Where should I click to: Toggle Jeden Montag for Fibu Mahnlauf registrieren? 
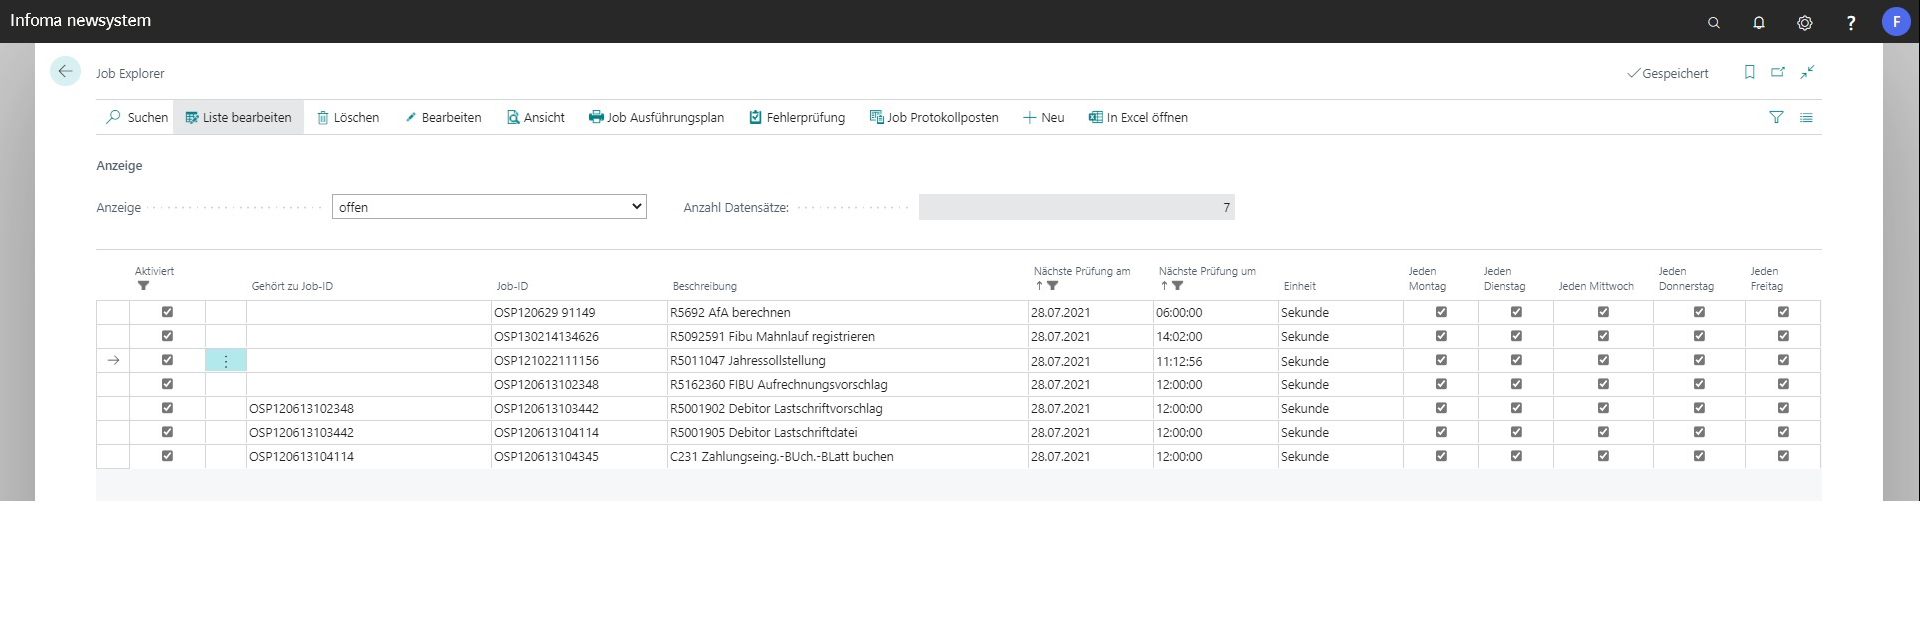1441,336
